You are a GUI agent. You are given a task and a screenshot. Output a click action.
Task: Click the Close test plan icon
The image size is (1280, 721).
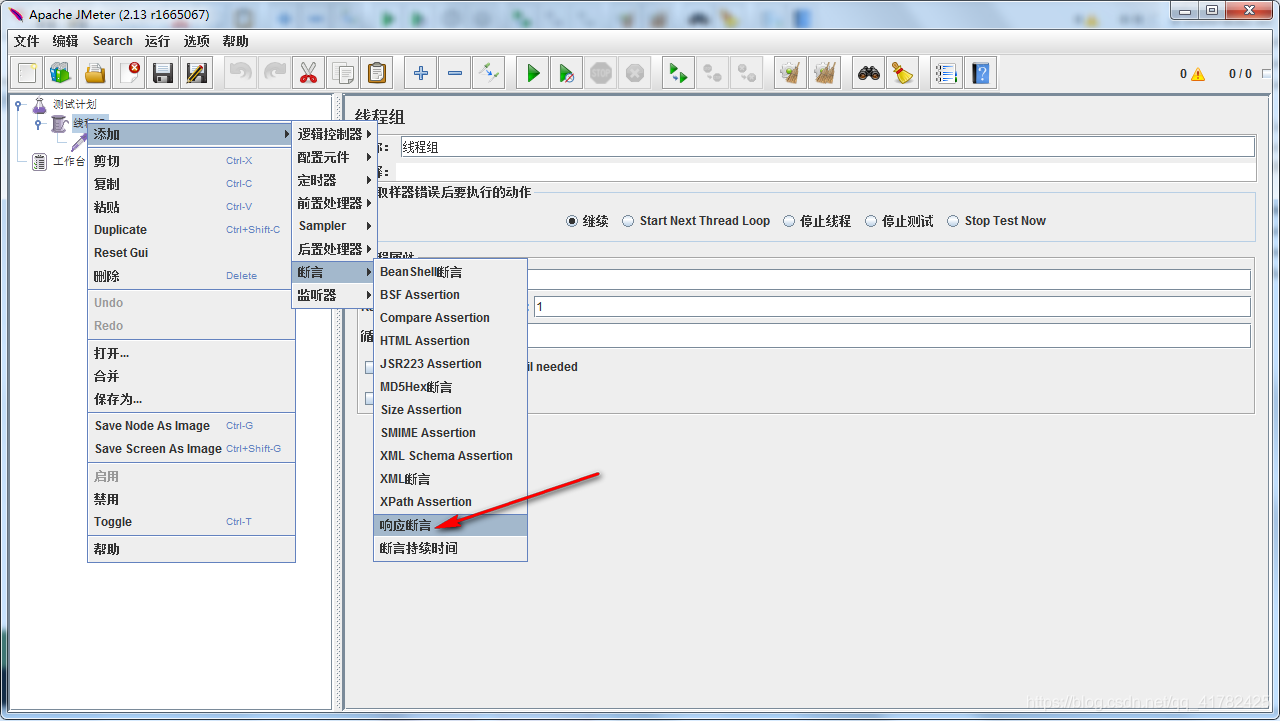pos(129,73)
